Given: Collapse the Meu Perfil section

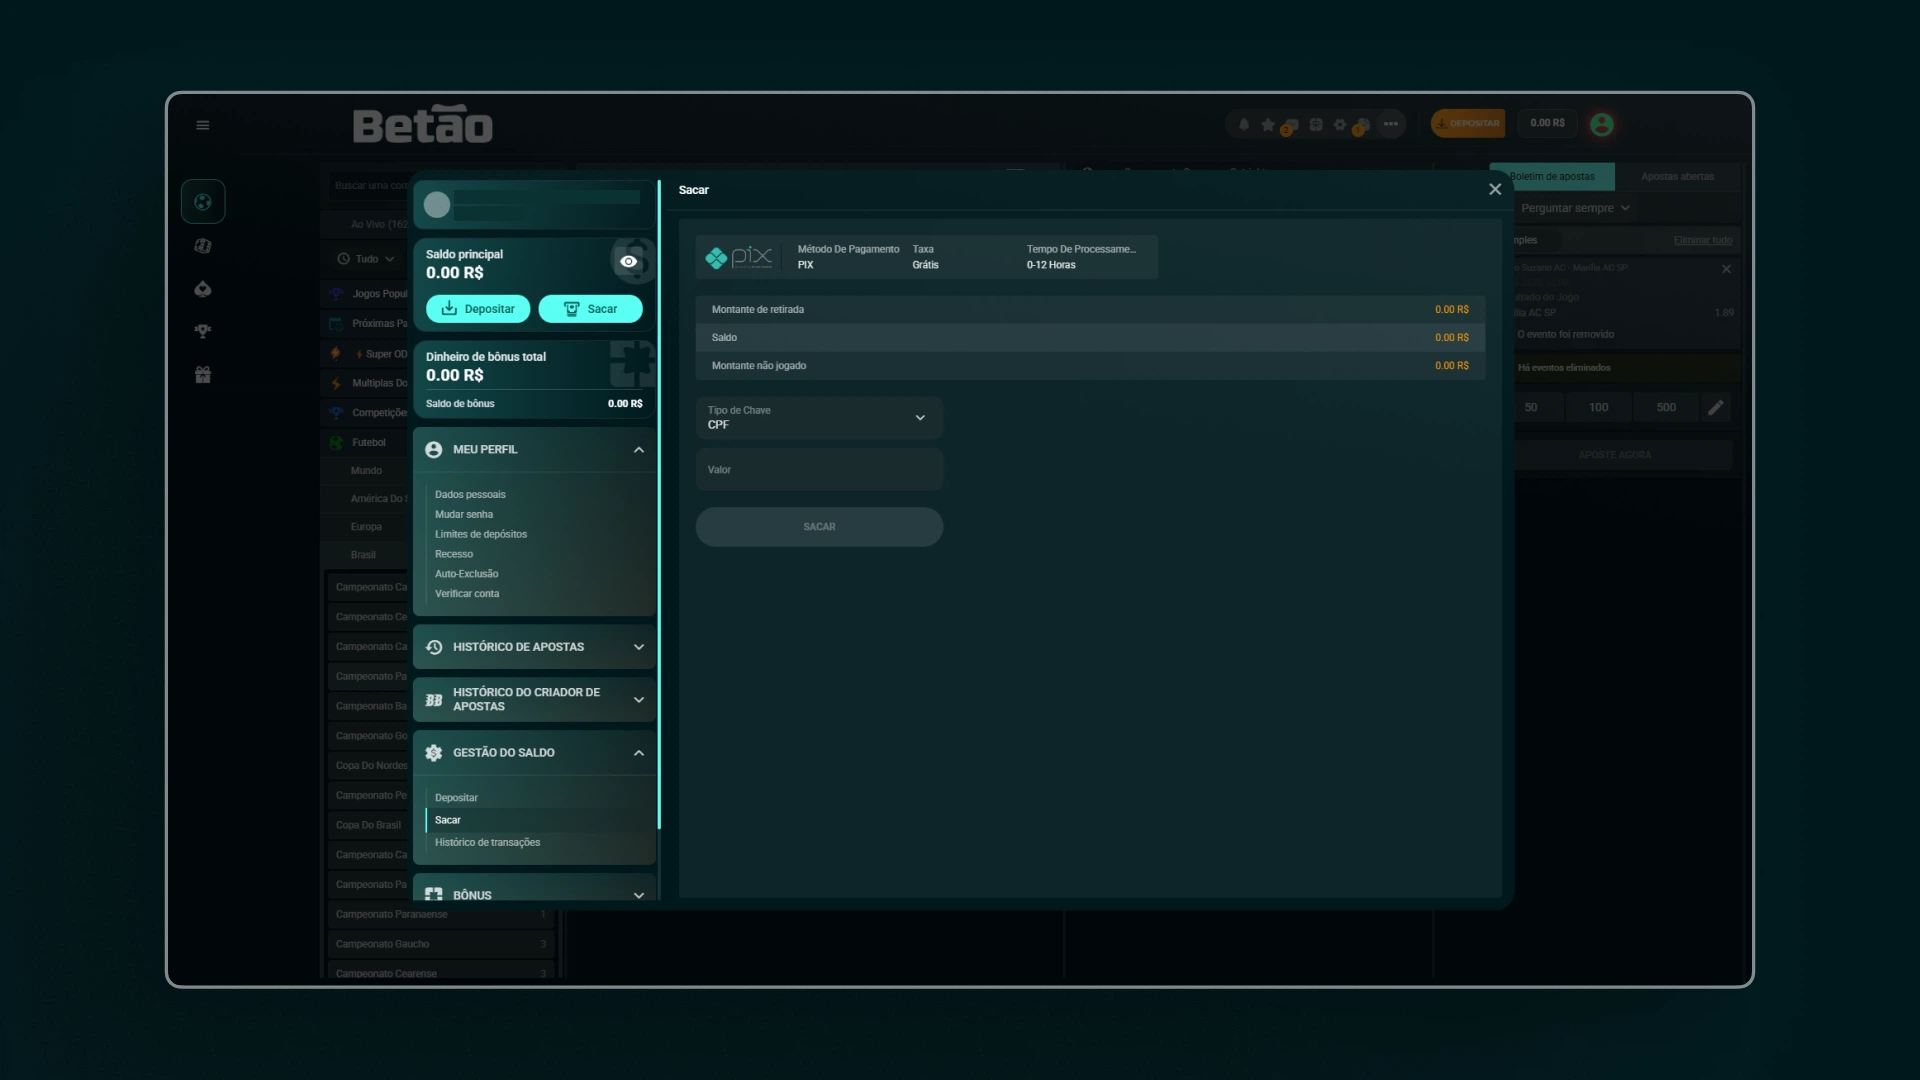Looking at the screenshot, I should coord(639,450).
